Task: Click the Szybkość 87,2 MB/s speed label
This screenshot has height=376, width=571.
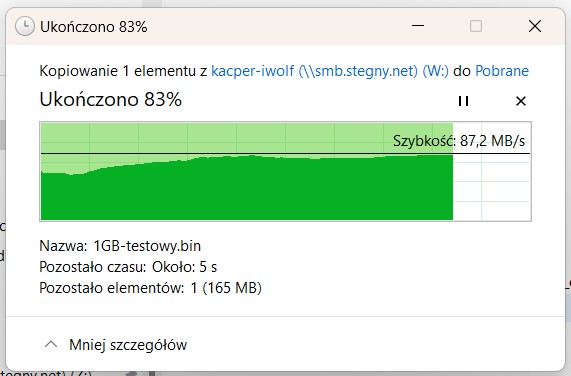Action: coord(459,140)
